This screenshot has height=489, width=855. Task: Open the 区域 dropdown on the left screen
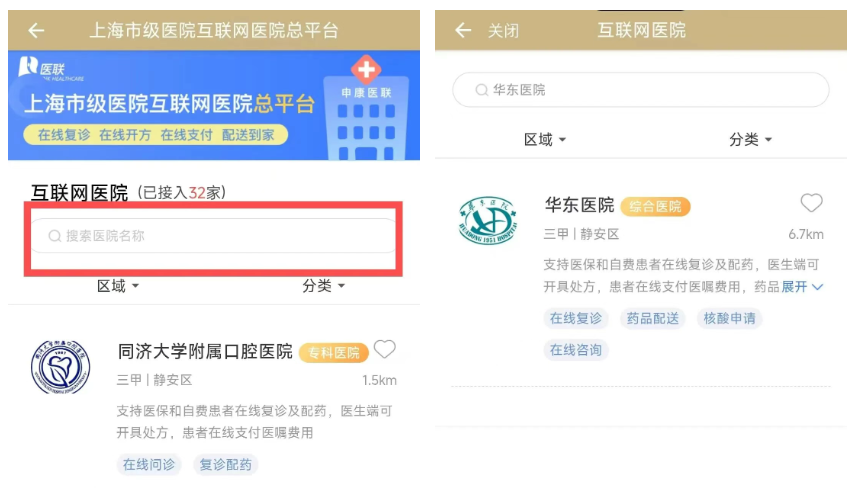click(x=118, y=286)
